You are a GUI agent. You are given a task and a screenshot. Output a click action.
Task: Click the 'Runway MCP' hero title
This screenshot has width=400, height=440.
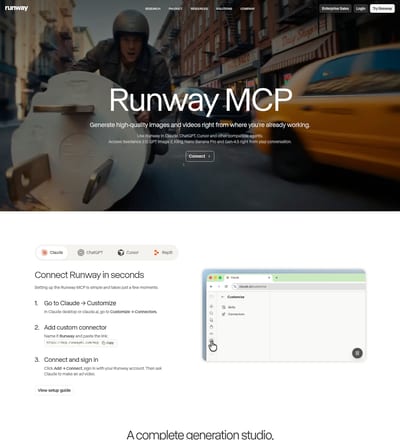click(x=201, y=100)
